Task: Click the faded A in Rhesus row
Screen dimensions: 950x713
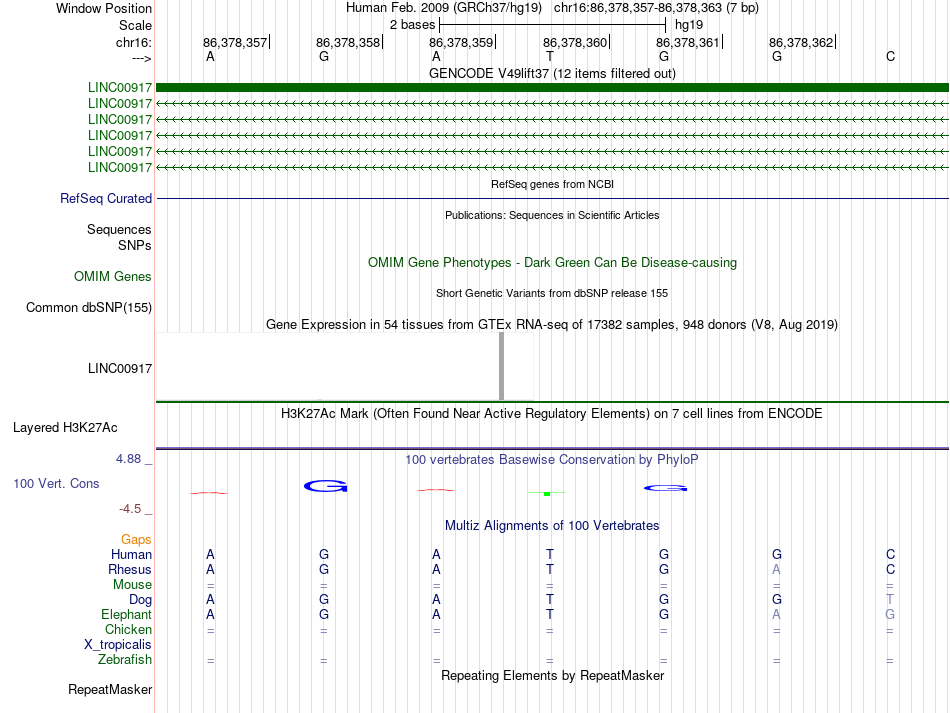Action: pos(777,569)
